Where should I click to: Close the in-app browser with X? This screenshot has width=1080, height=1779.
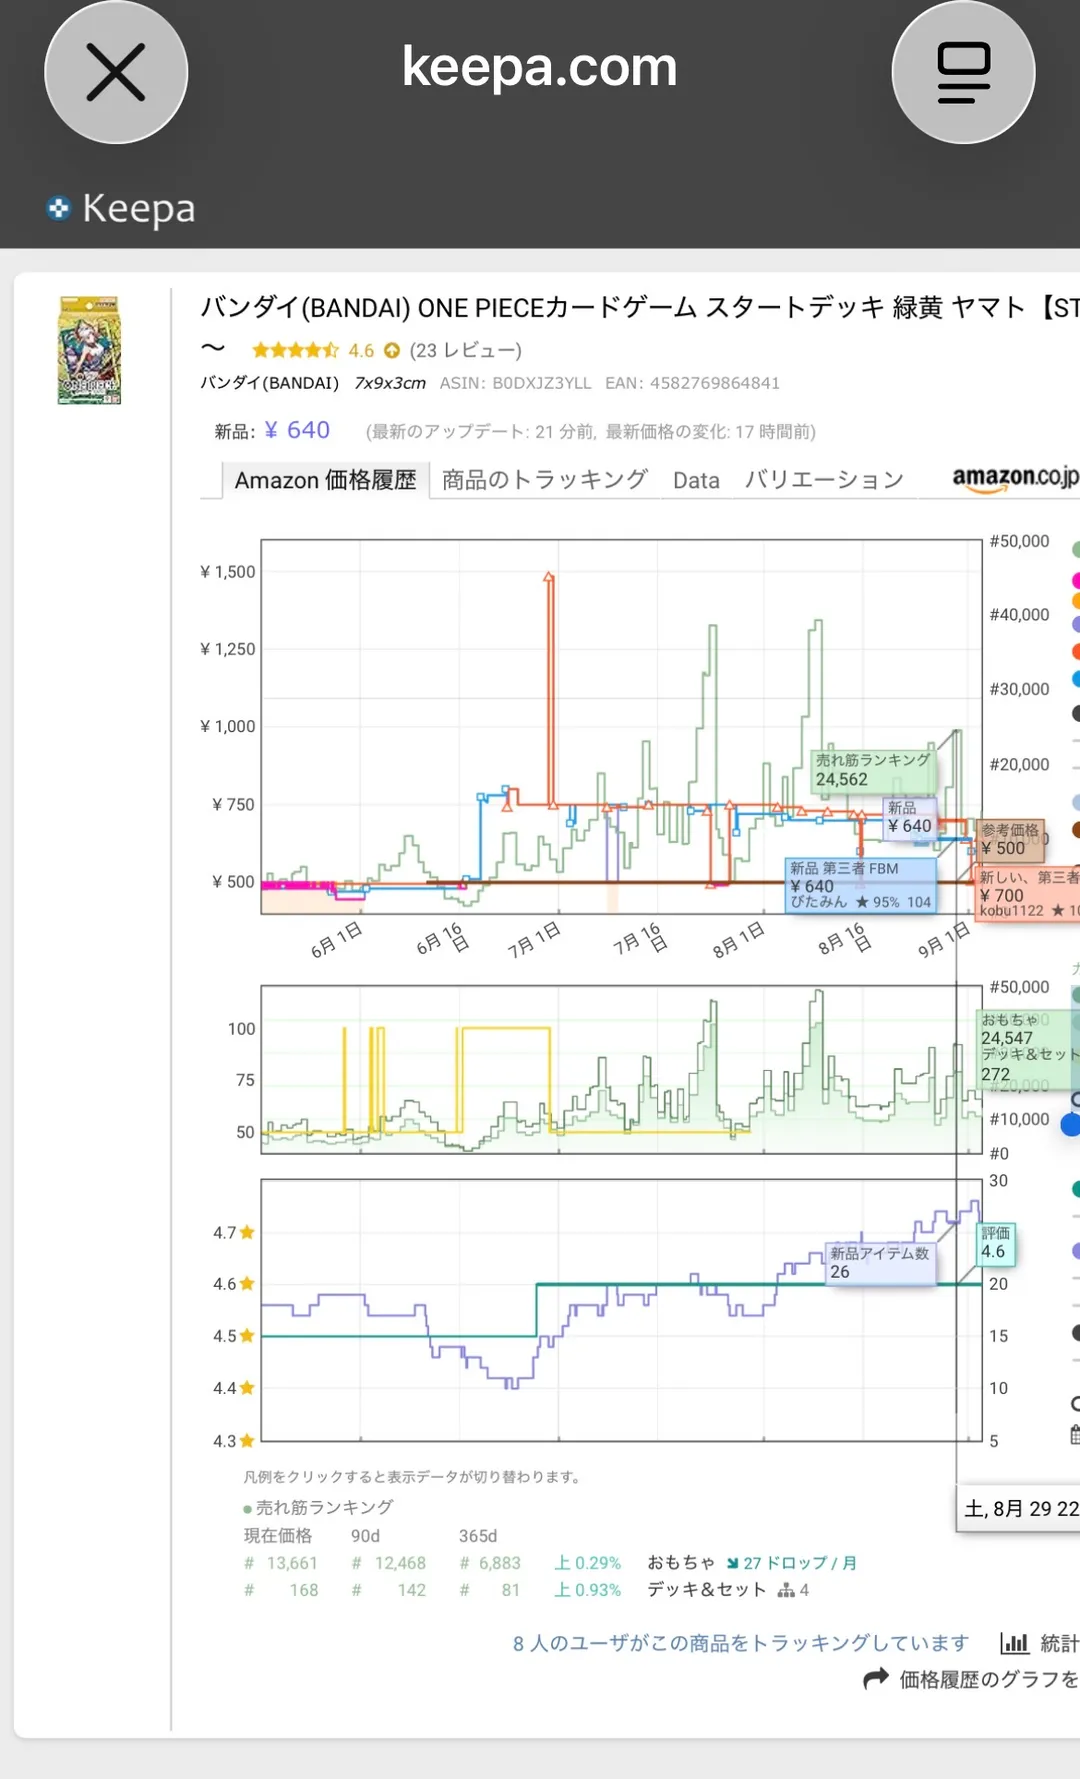pyautogui.click(x=116, y=72)
